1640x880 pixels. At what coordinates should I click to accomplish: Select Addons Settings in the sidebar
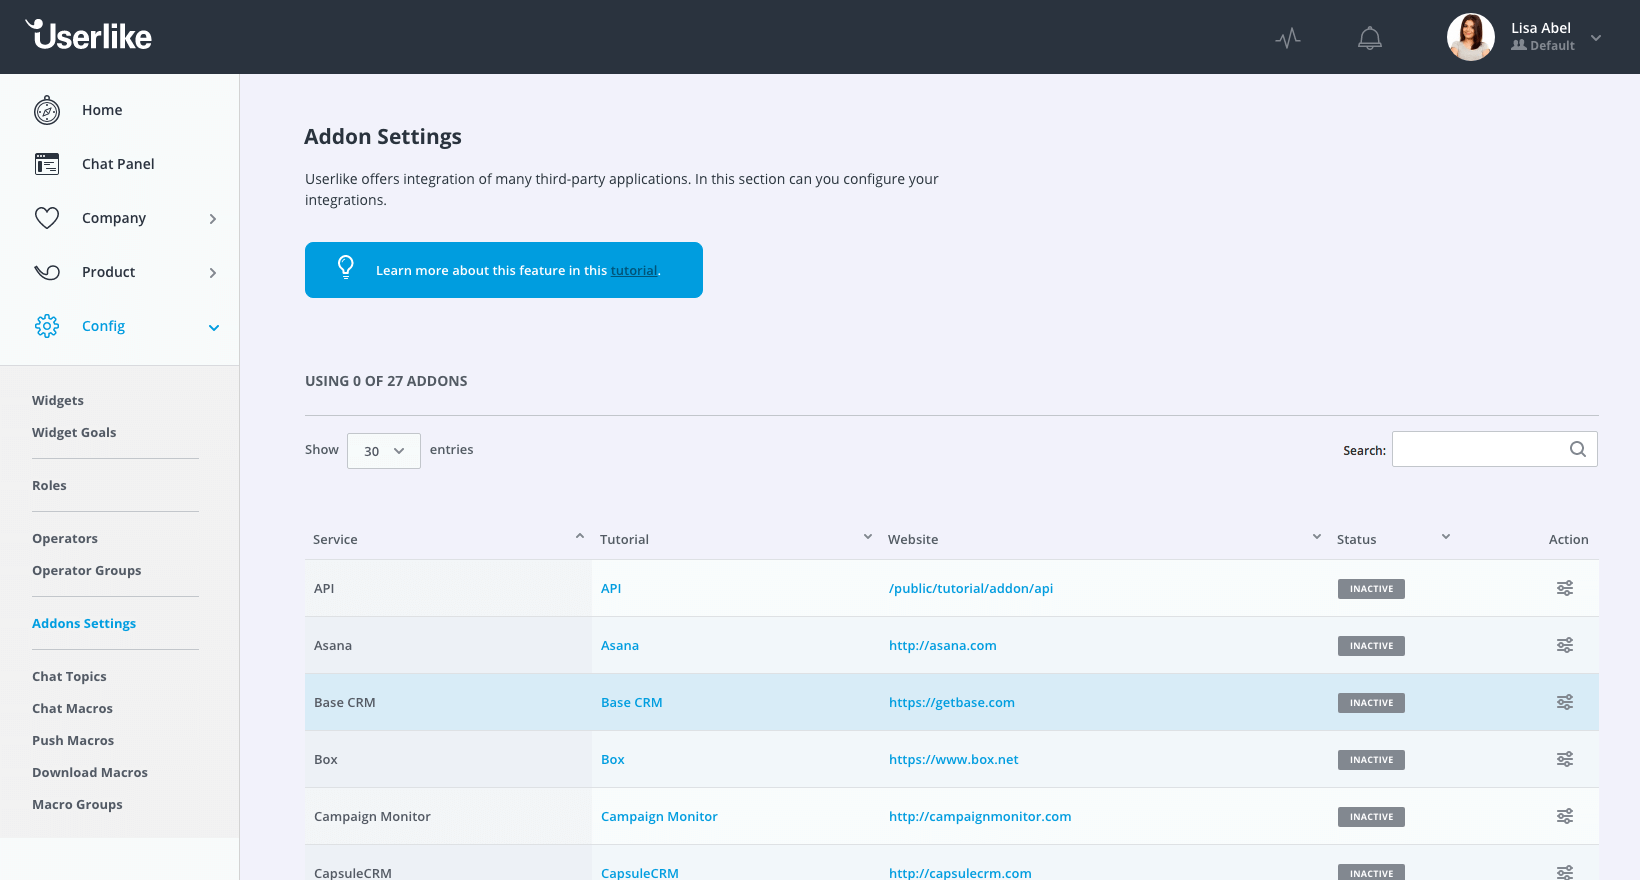pyautogui.click(x=84, y=623)
